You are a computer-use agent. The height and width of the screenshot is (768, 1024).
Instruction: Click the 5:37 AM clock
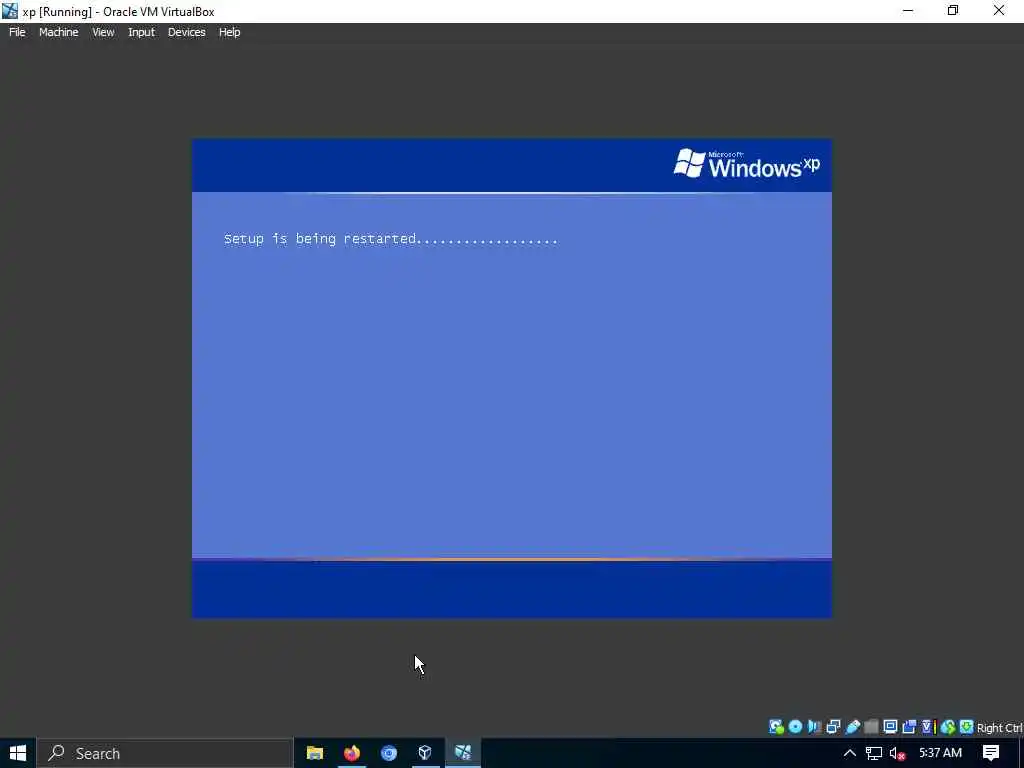[940, 753]
